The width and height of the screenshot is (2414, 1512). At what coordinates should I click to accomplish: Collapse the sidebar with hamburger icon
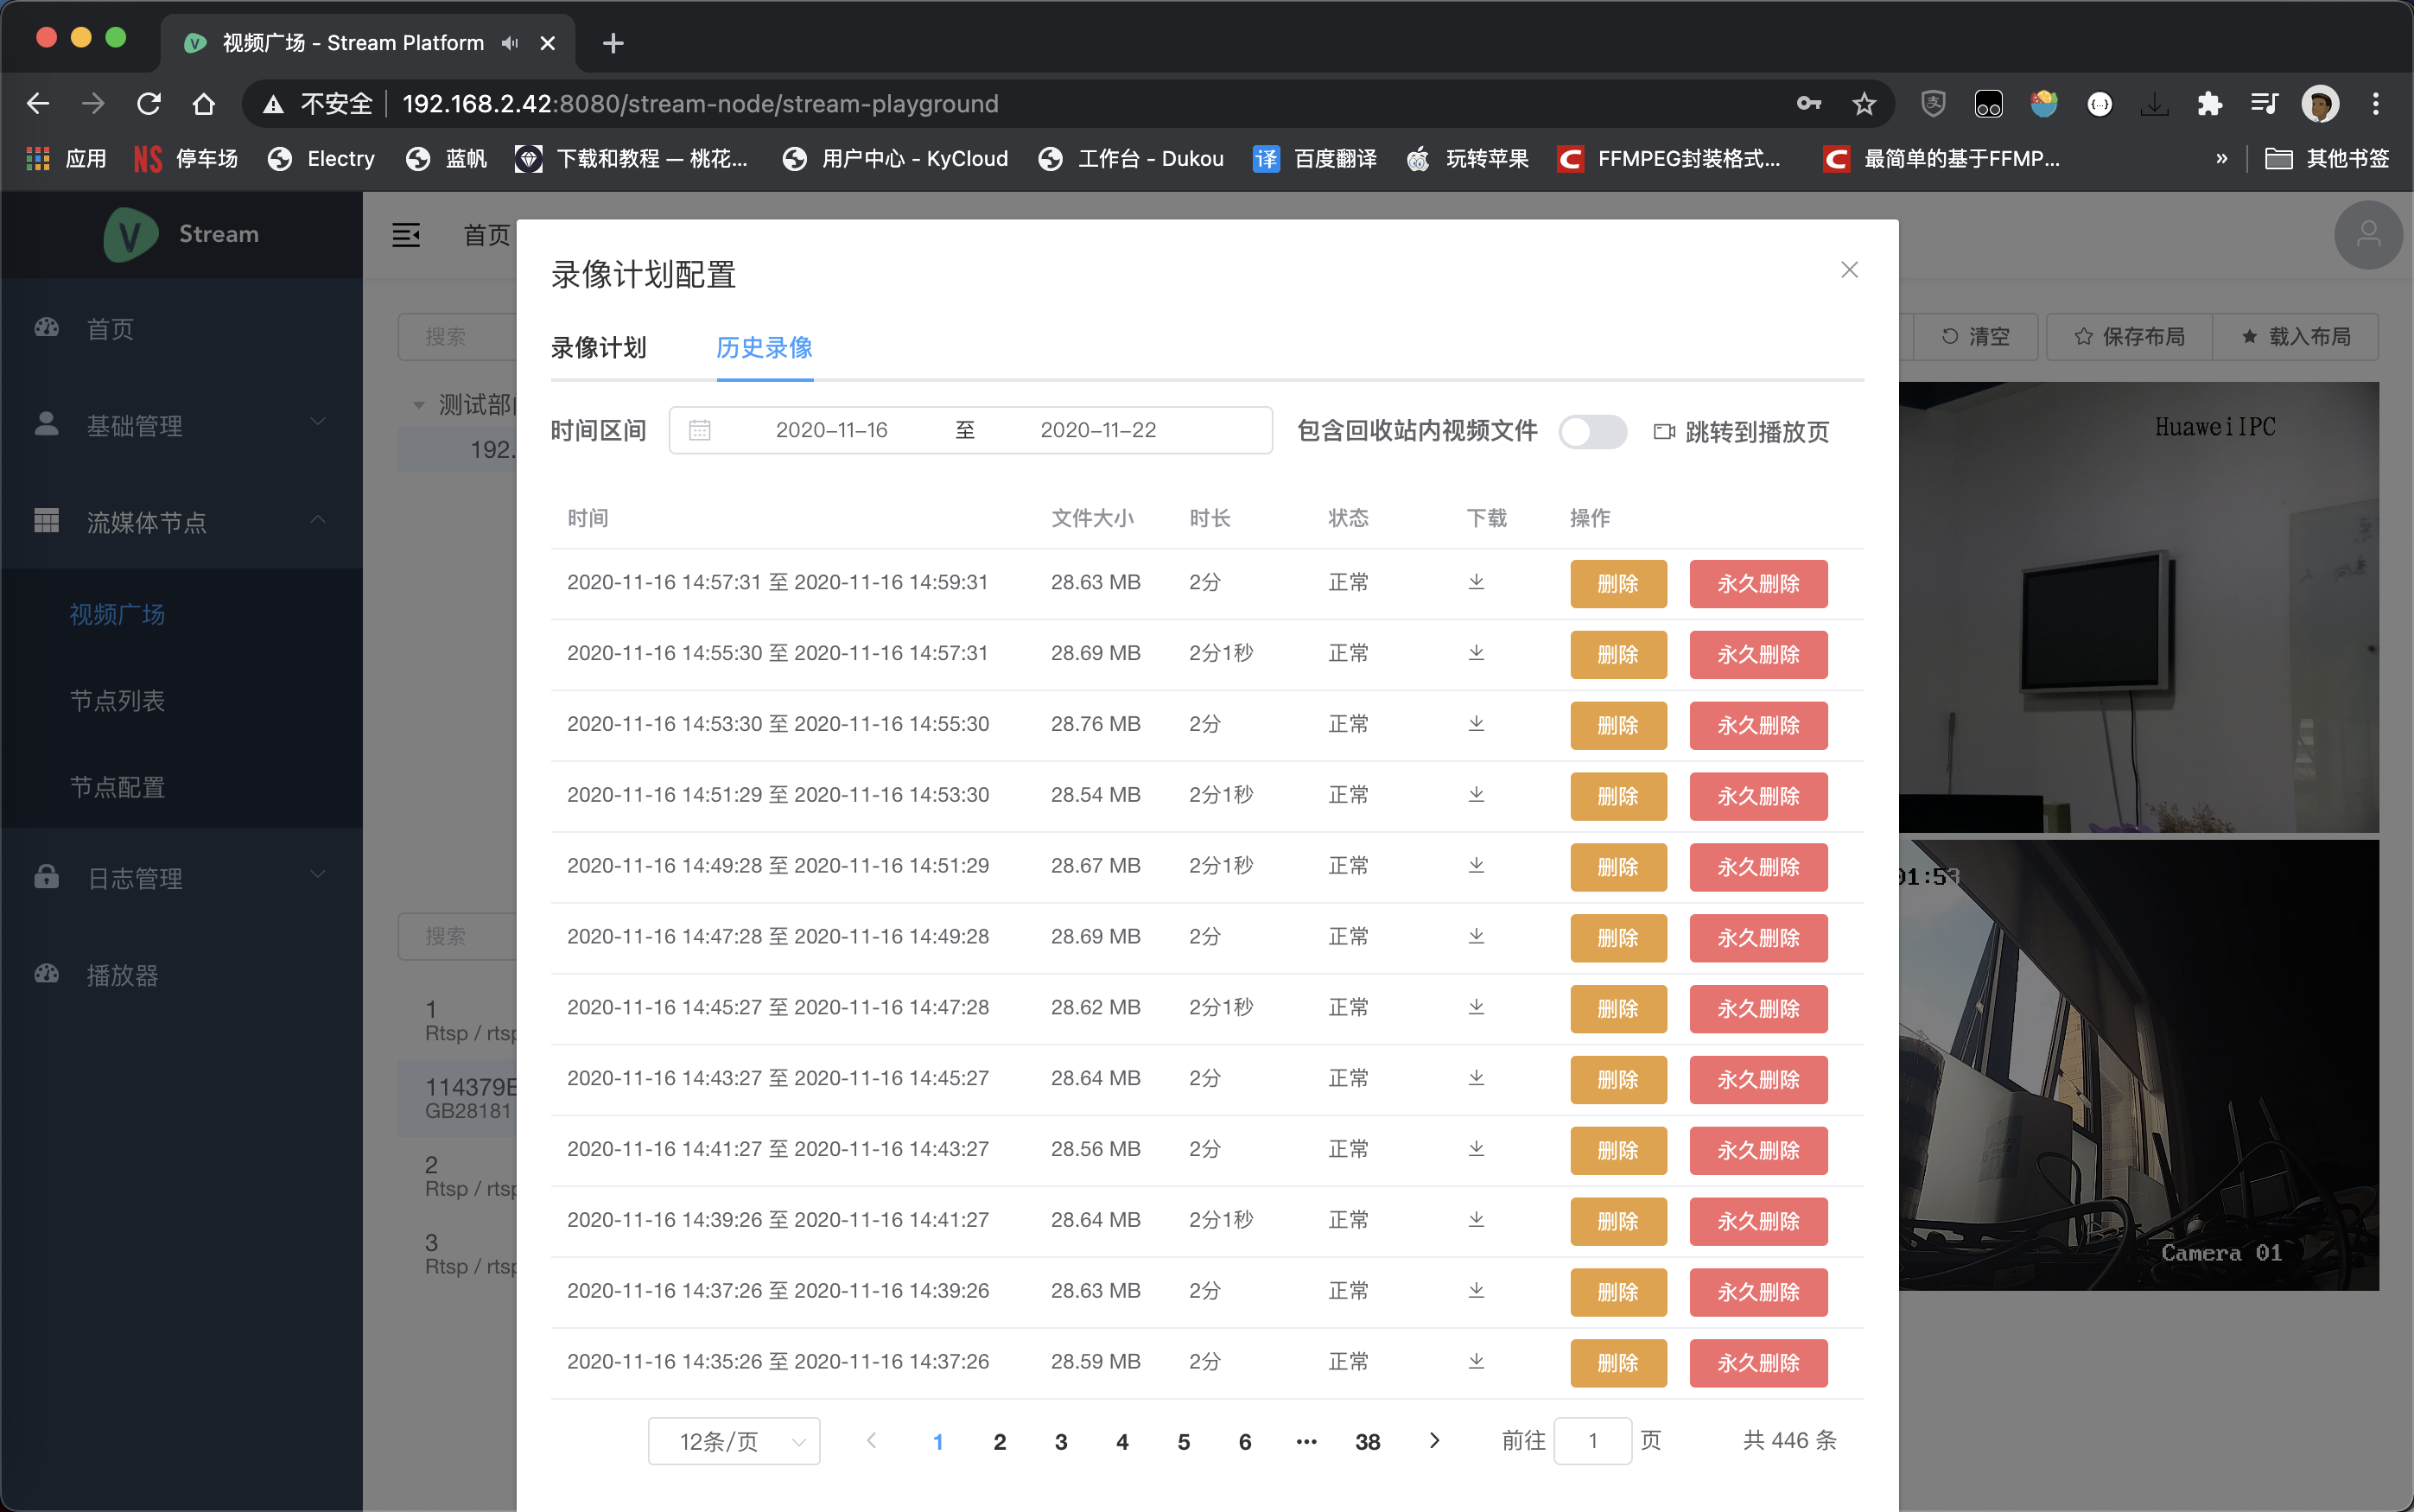[x=406, y=235]
